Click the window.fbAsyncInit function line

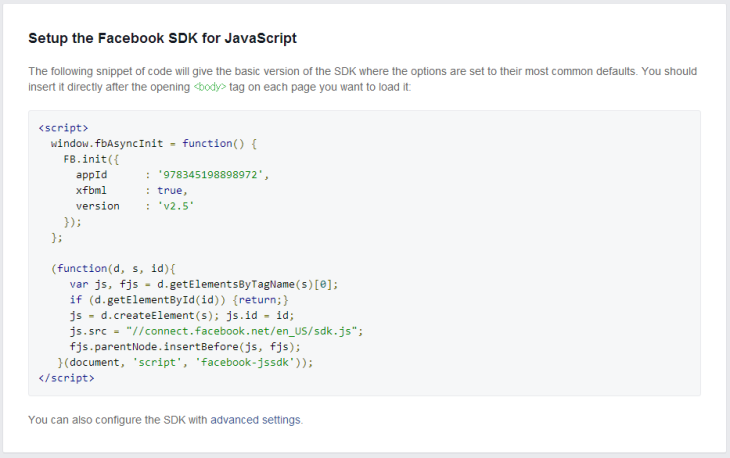pyautogui.click(x=154, y=144)
